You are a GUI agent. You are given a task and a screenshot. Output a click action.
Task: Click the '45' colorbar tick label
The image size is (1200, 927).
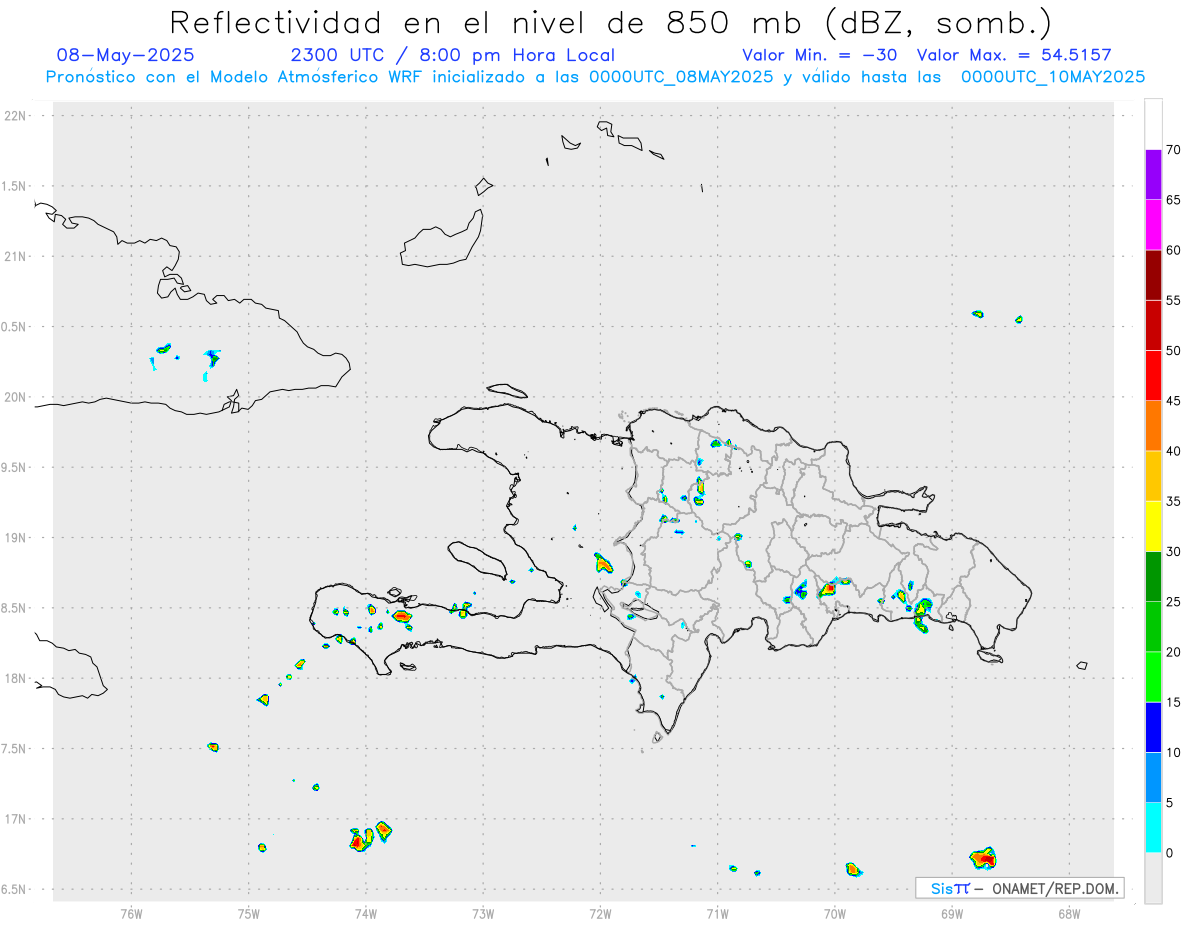[x=1173, y=401]
